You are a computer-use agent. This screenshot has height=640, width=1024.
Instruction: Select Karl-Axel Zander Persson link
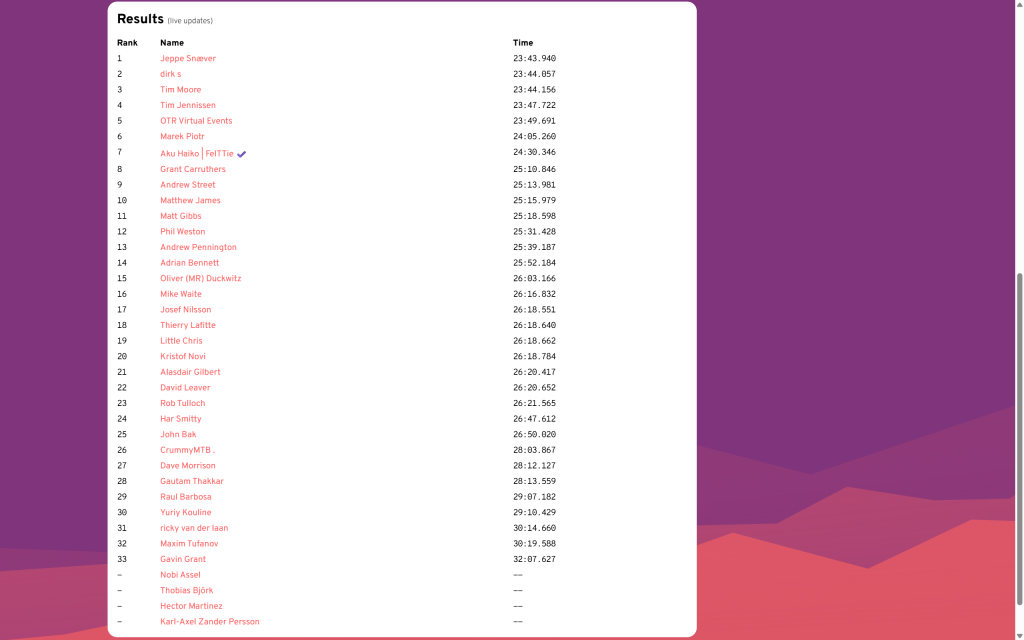coord(210,622)
